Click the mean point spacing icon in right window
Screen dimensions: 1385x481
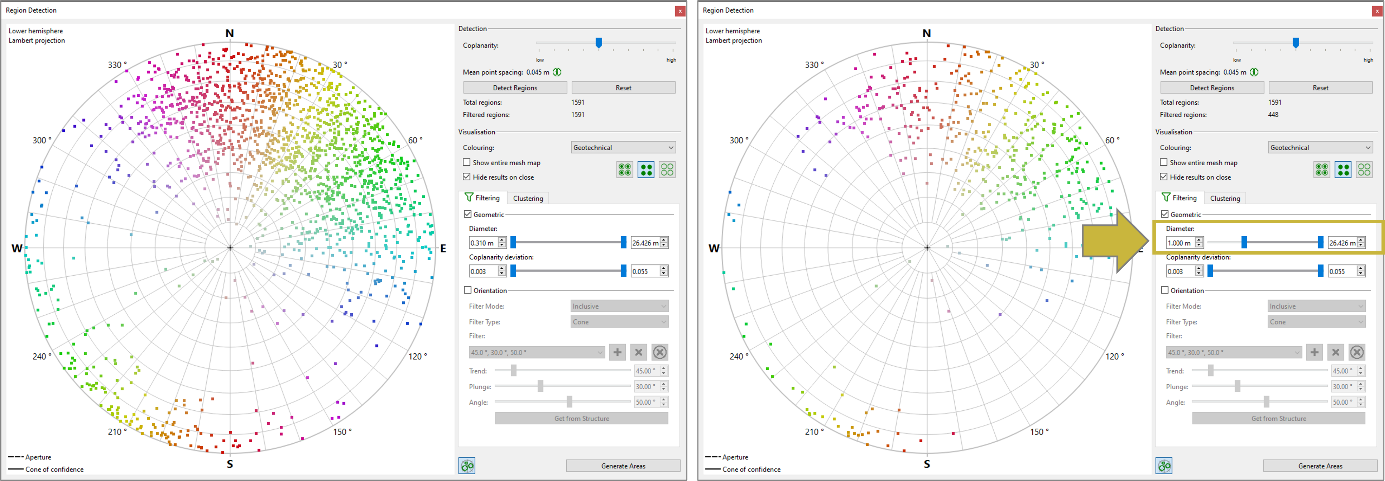pyautogui.click(x=1254, y=72)
